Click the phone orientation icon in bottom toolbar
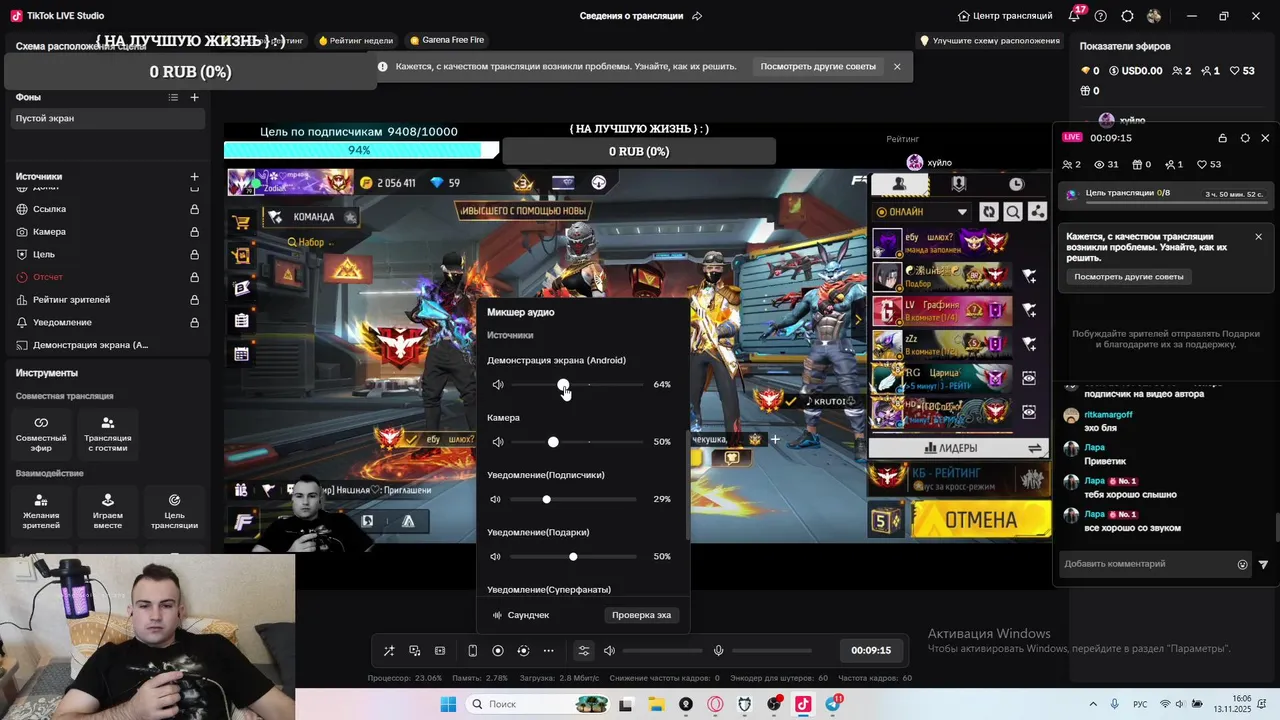Image resolution: width=1280 pixels, height=720 pixels. click(x=473, y=651)
